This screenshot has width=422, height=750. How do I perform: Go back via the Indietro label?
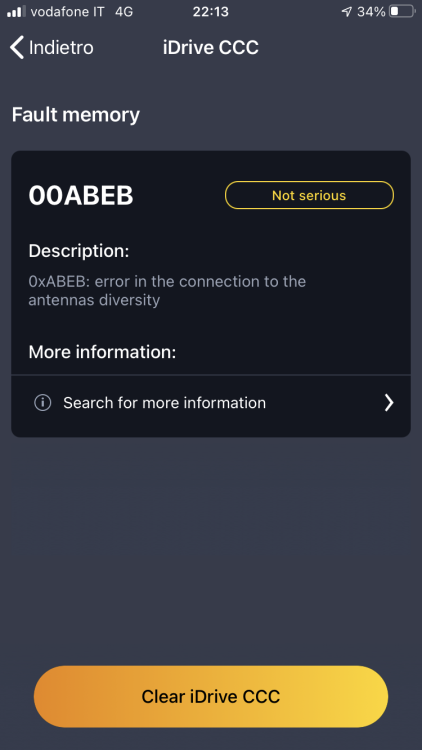(61, 47)
